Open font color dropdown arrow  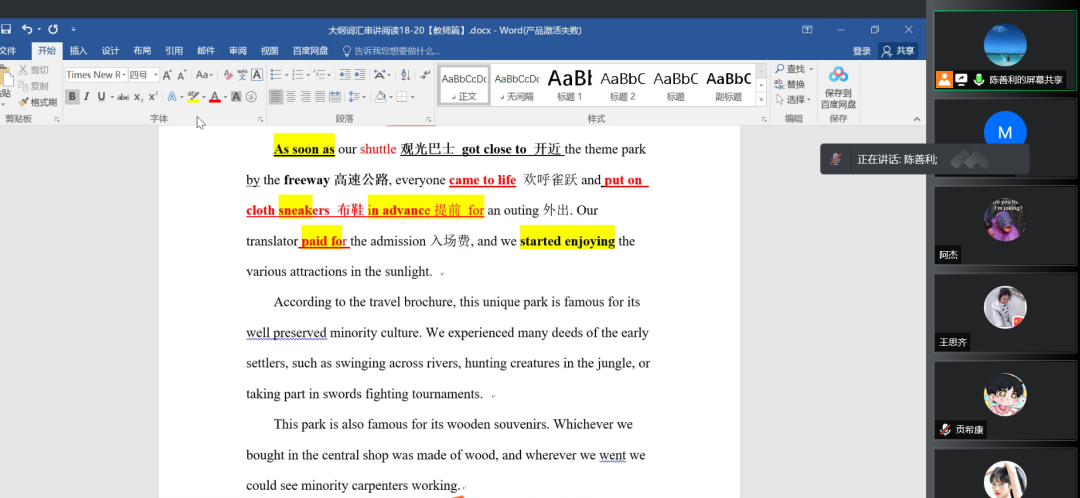point(225,97)
